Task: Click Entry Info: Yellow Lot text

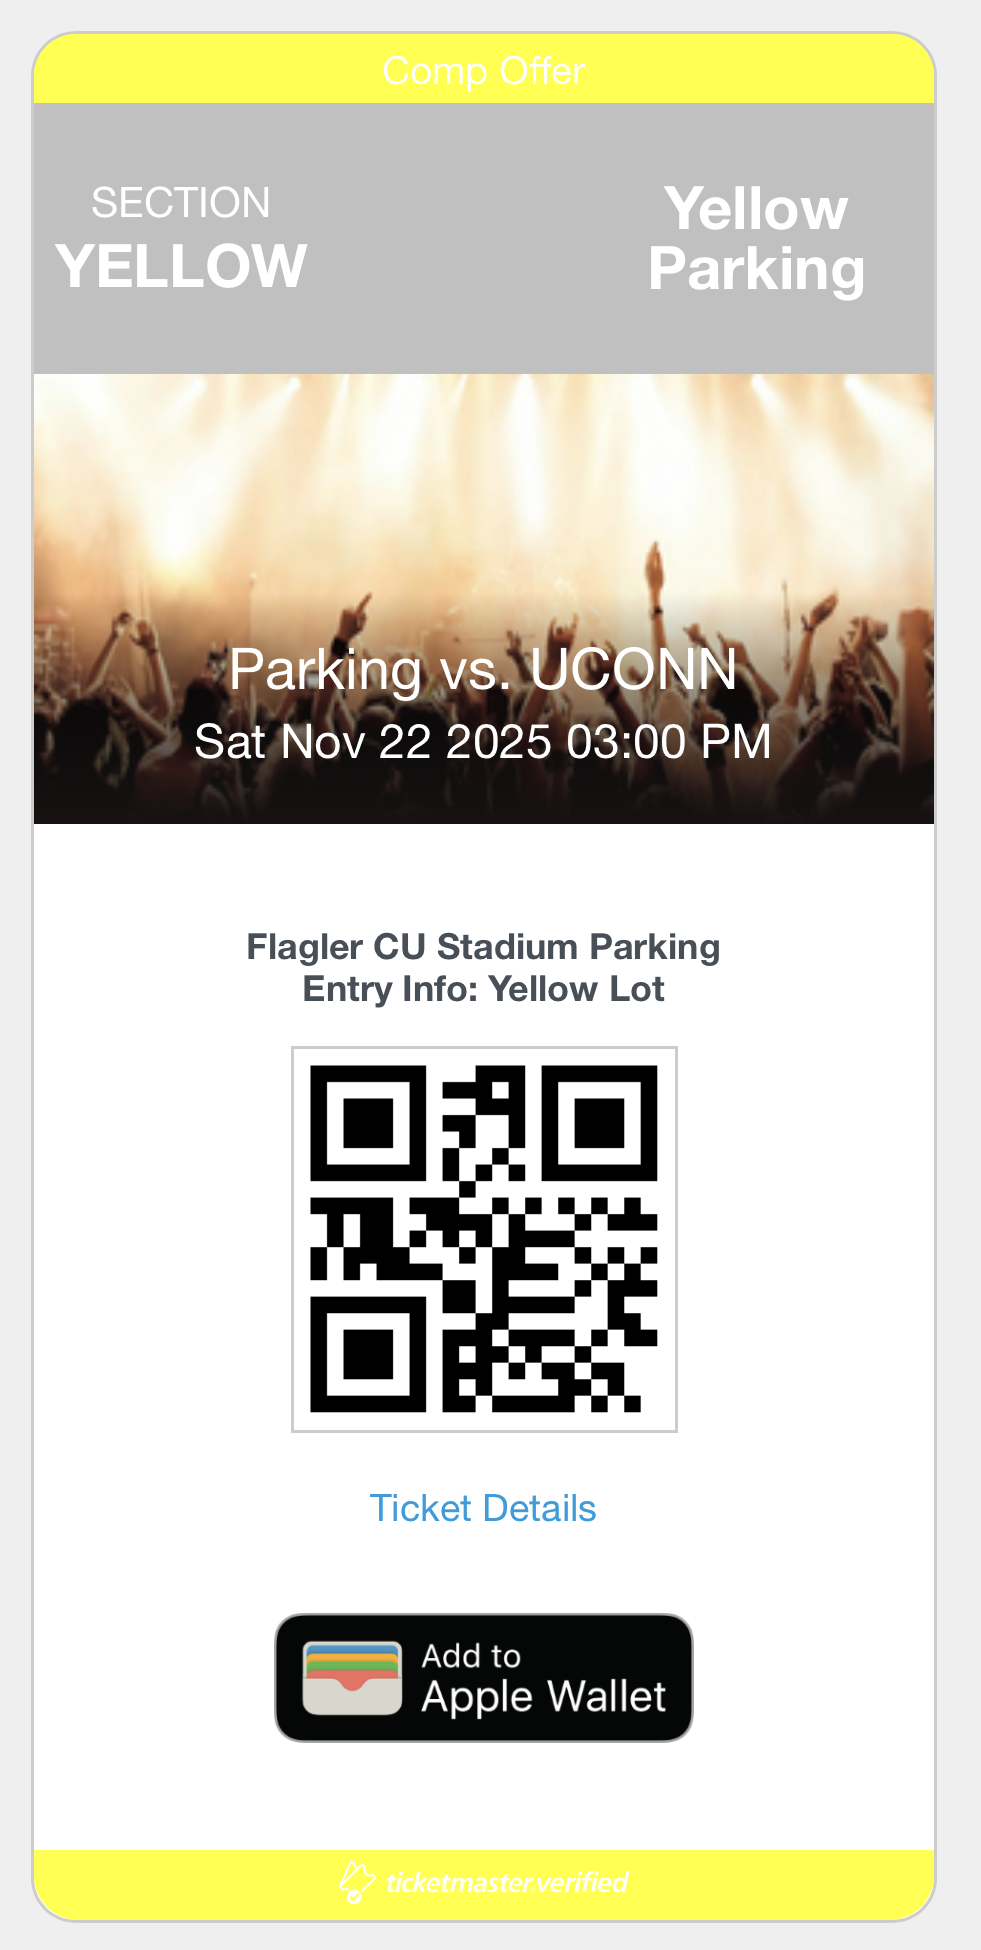Action: tap(483, 989)
